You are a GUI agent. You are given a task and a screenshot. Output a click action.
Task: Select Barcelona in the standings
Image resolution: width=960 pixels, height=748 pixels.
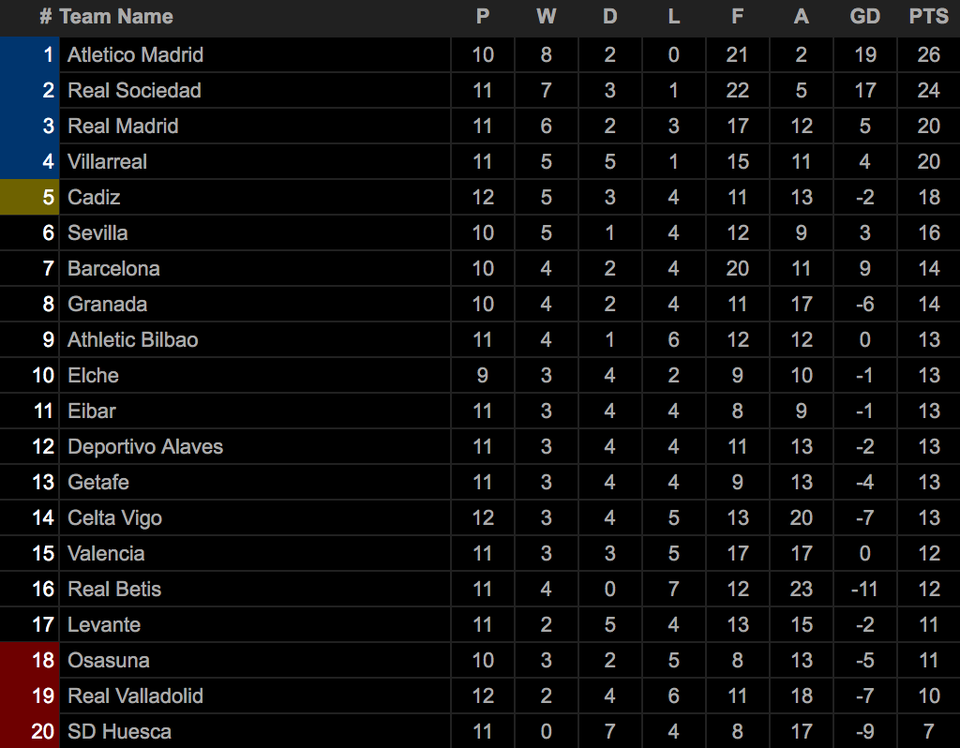[x=113, y=269]
